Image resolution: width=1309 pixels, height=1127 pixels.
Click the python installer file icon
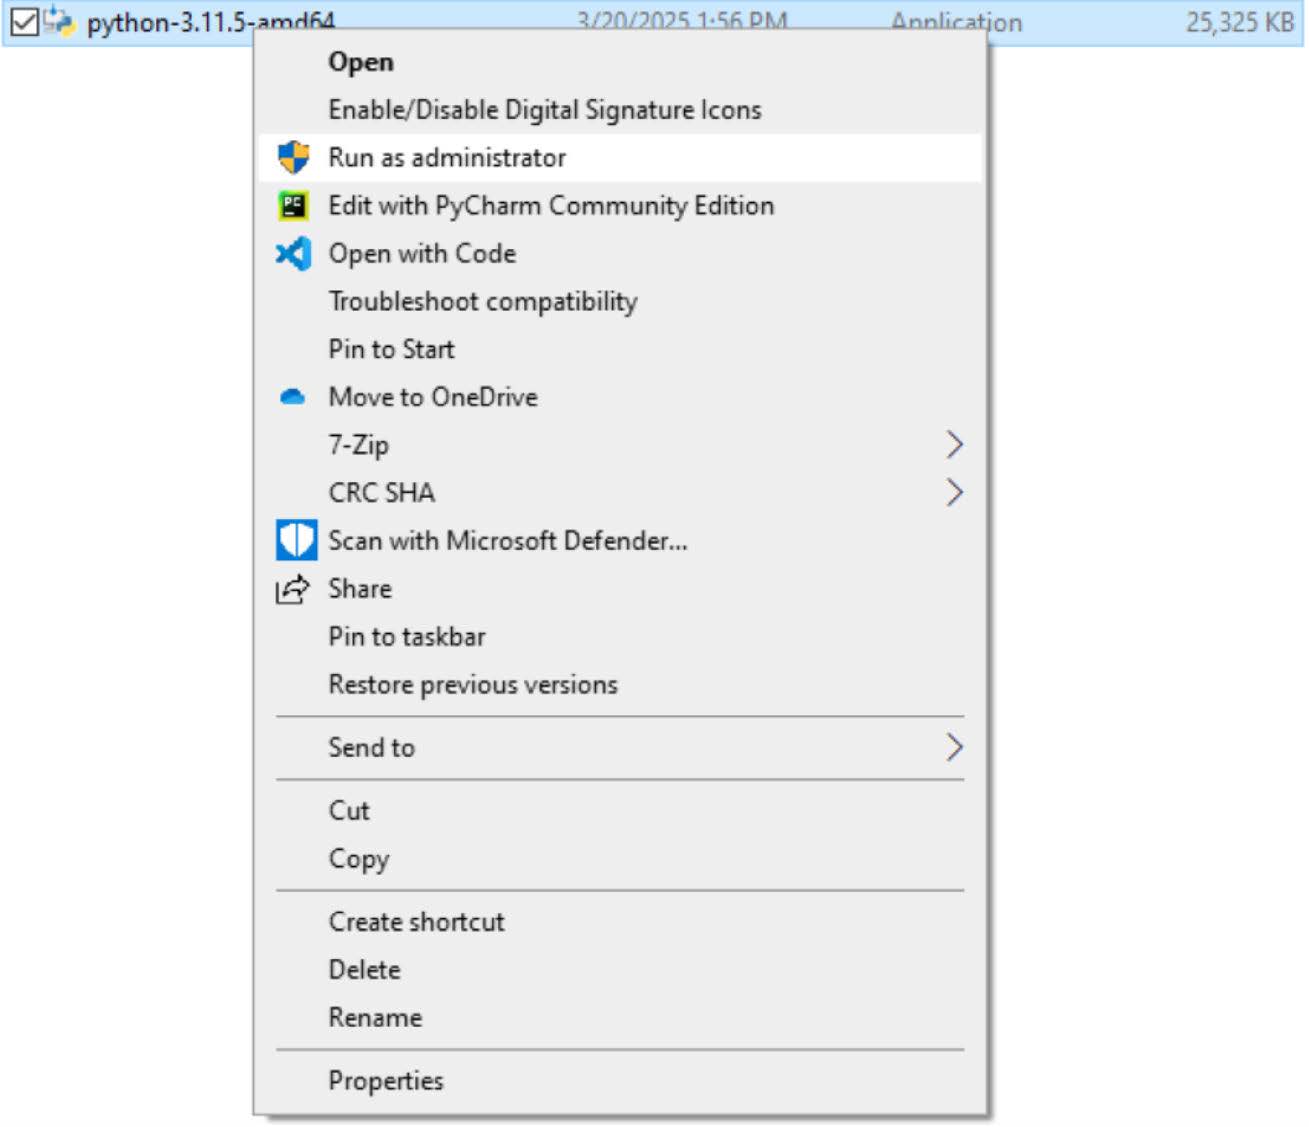point(59,21)
